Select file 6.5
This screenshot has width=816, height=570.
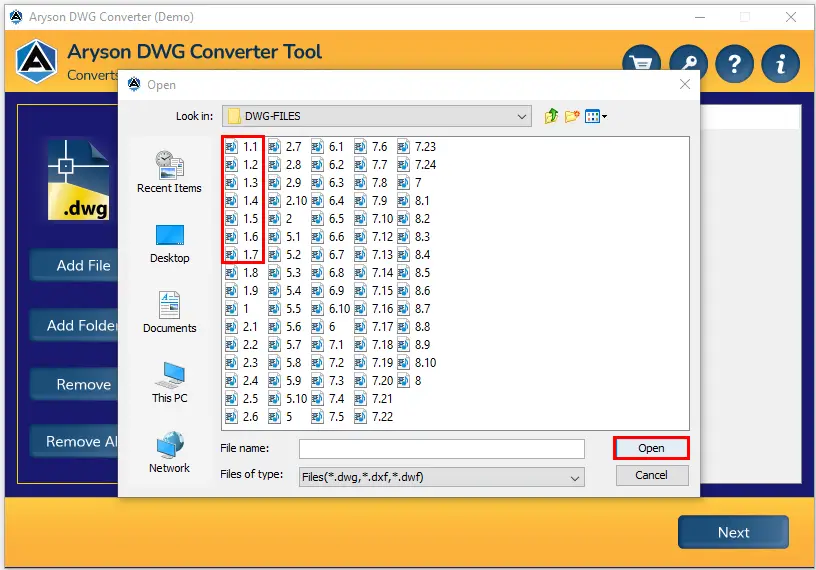(328, 219)
